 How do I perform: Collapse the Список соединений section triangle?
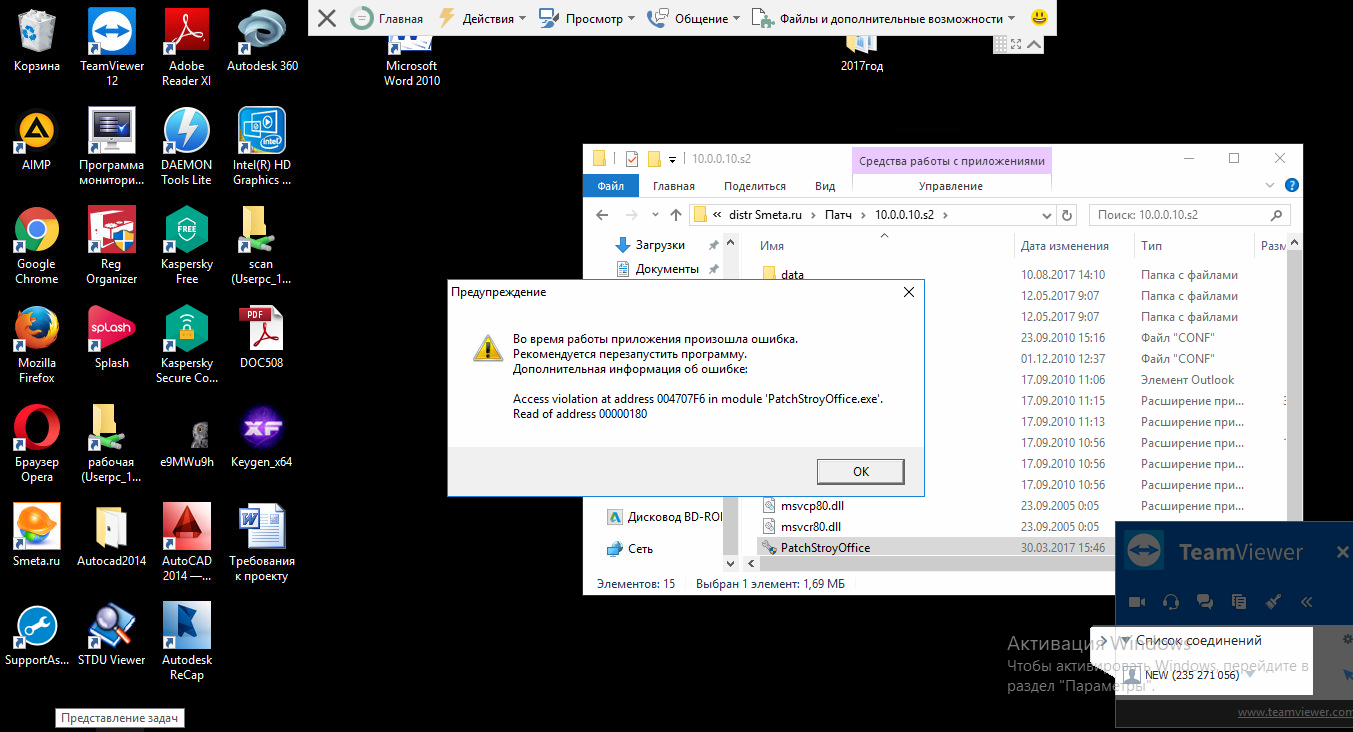pyautogui.click(x=1125, y=641)
